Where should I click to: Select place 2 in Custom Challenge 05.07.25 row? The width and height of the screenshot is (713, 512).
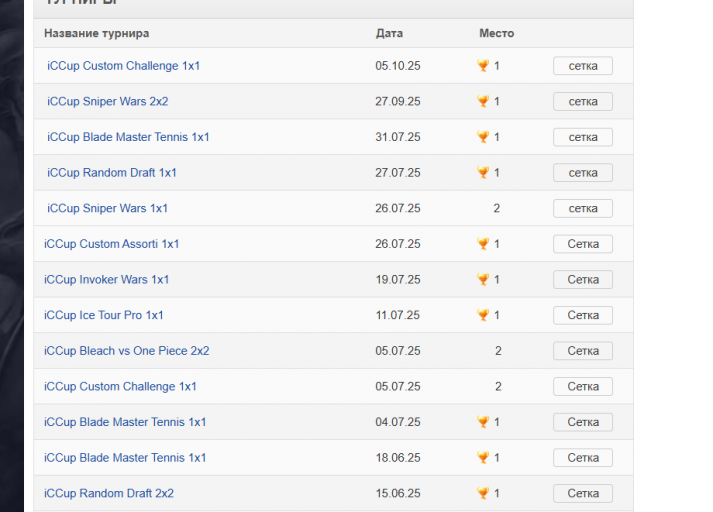pos(498,387)
